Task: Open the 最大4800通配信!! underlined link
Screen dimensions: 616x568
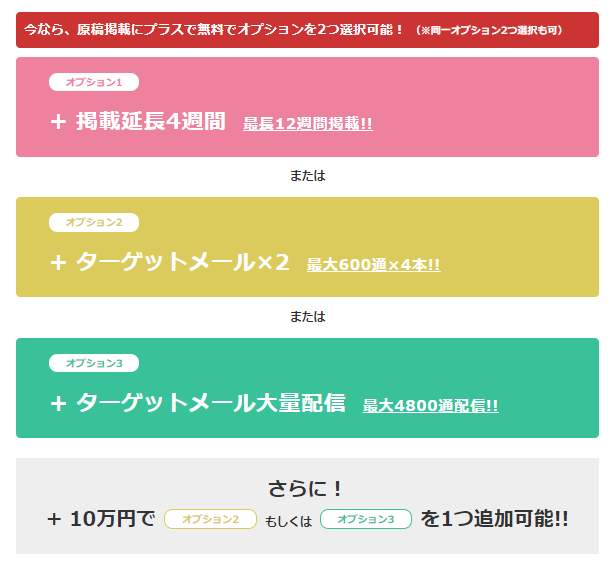Action: [x=430, y=405]
